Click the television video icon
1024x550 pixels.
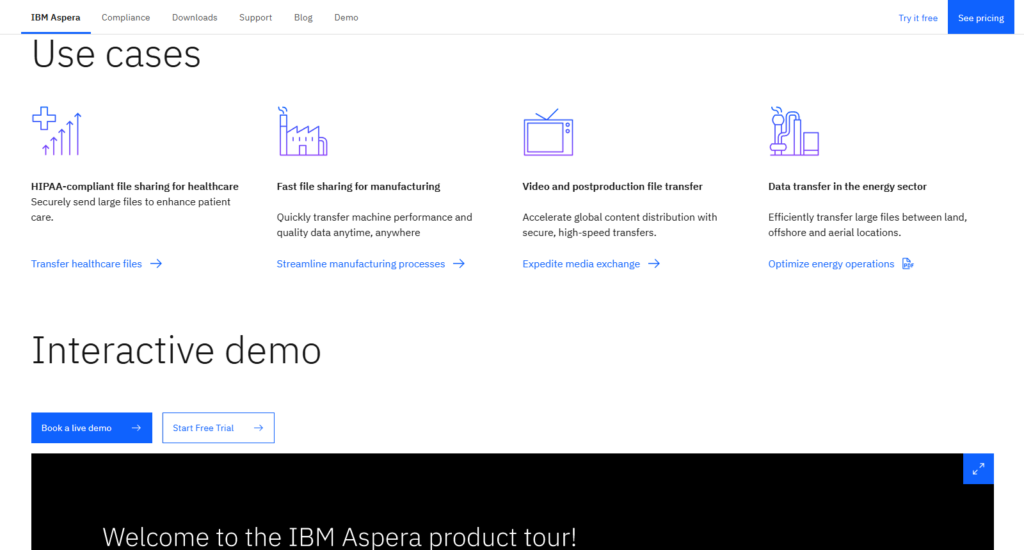[x=548, y=133]
